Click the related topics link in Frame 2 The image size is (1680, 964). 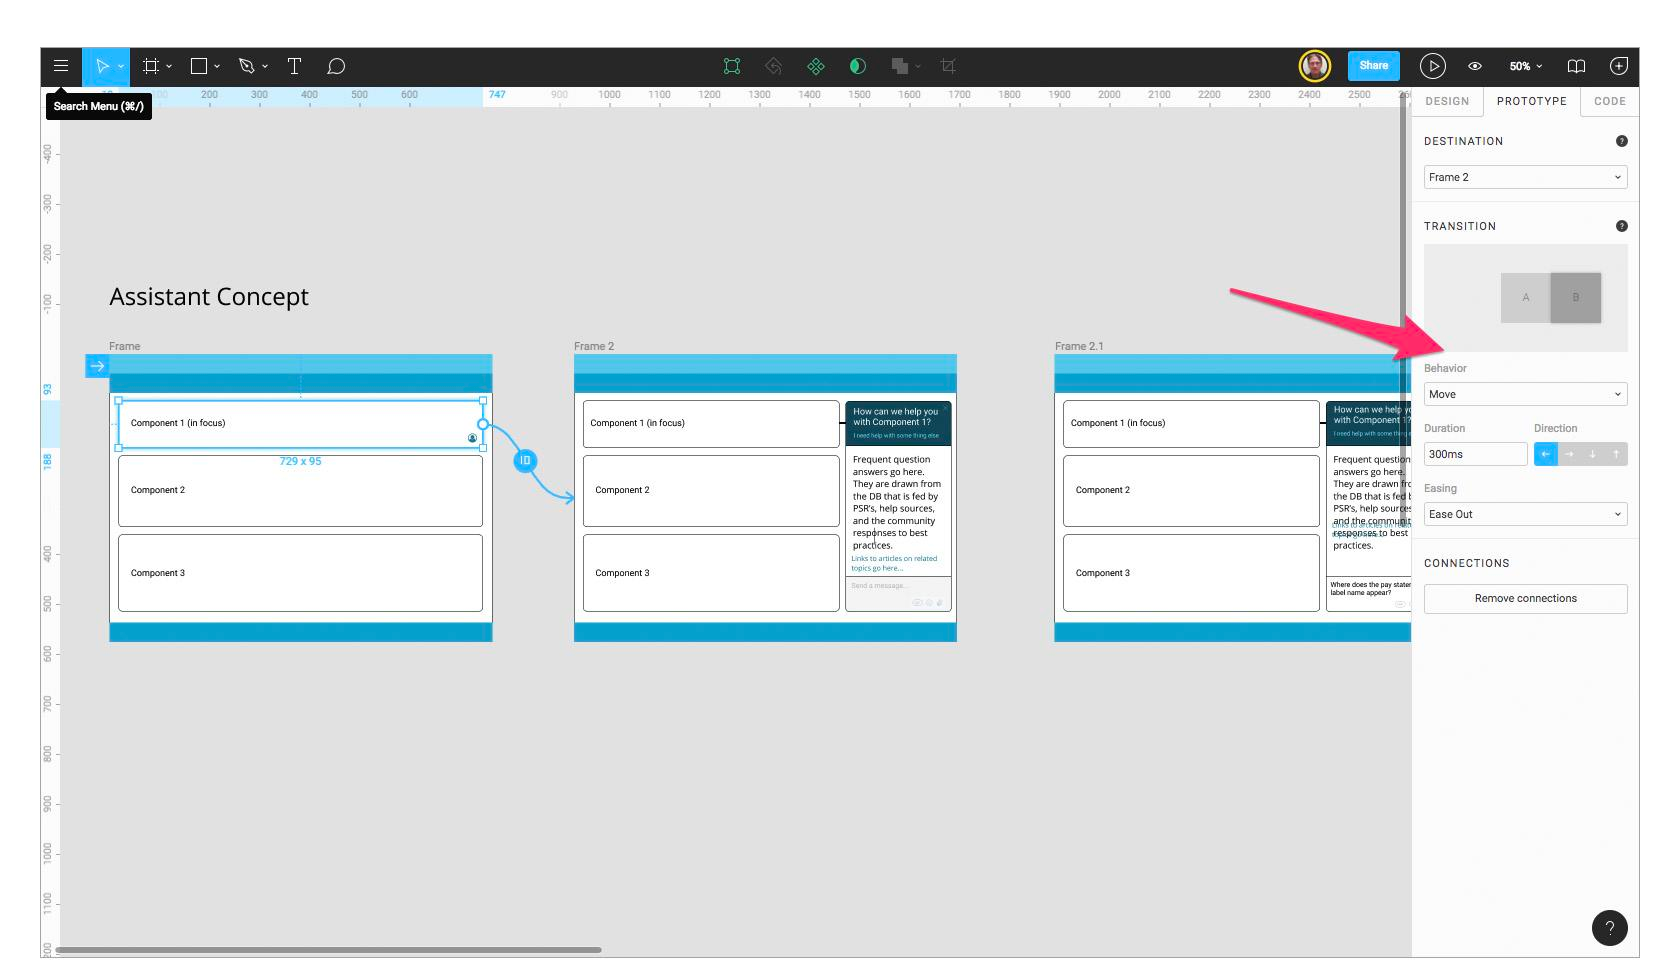(894, 563)
